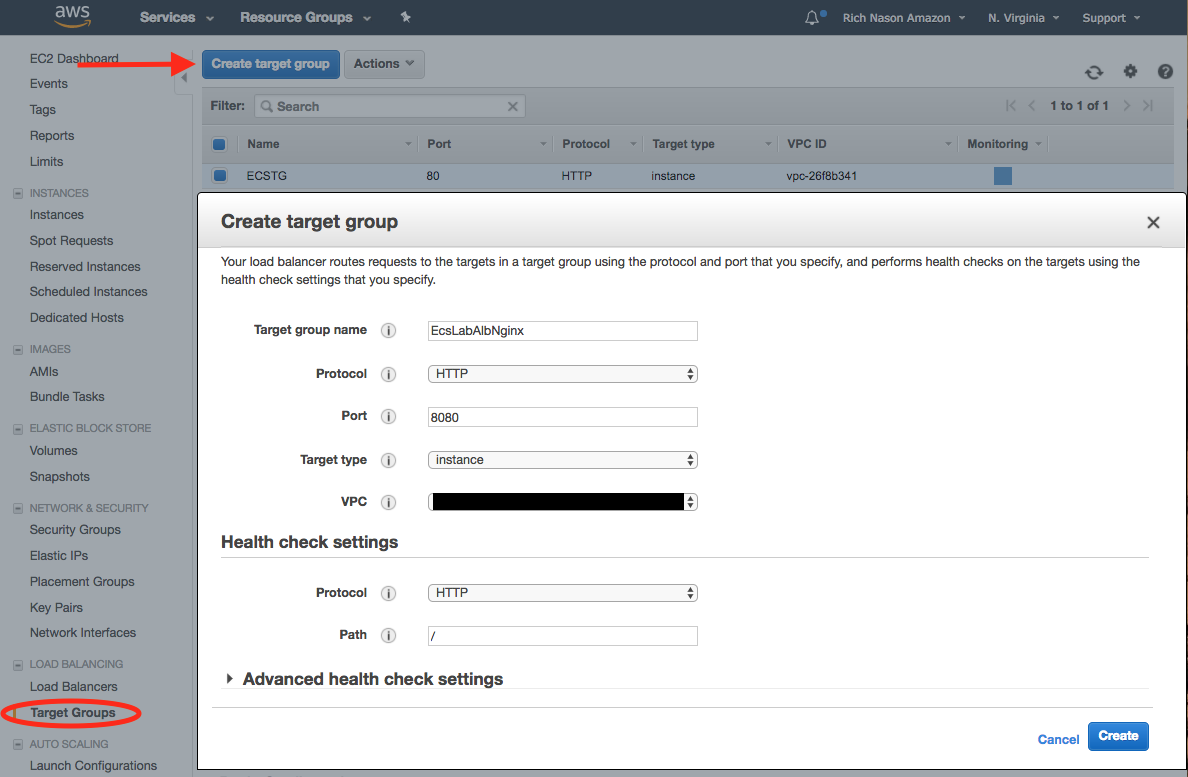Collapse the IMAGES sidebar section
This screenshot has height=777, width=1188.
17,350
